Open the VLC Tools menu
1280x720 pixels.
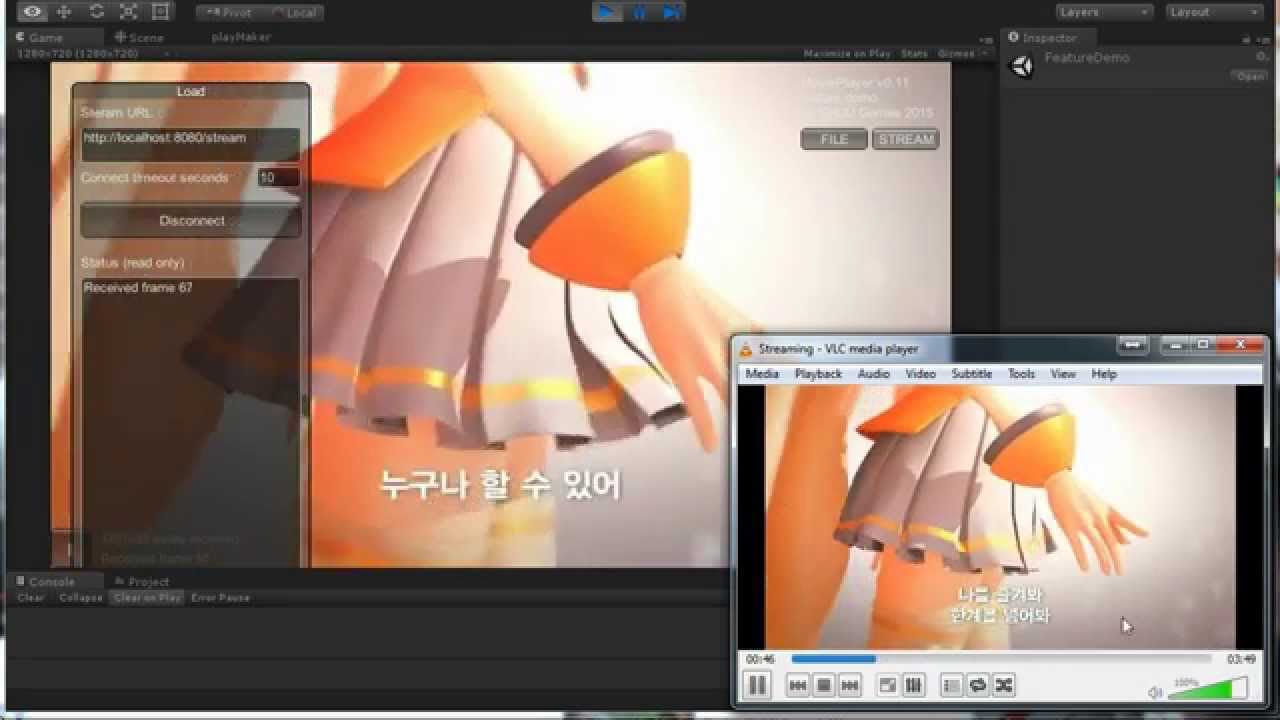(1021, 374)
